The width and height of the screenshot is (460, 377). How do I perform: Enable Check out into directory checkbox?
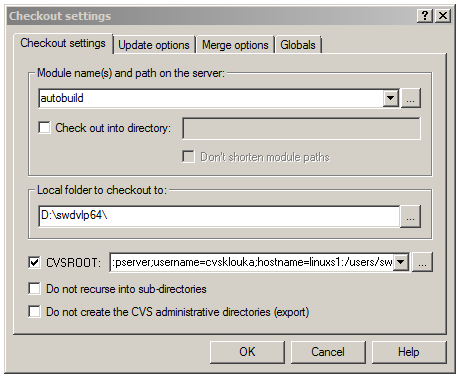(x=44, y=128)
